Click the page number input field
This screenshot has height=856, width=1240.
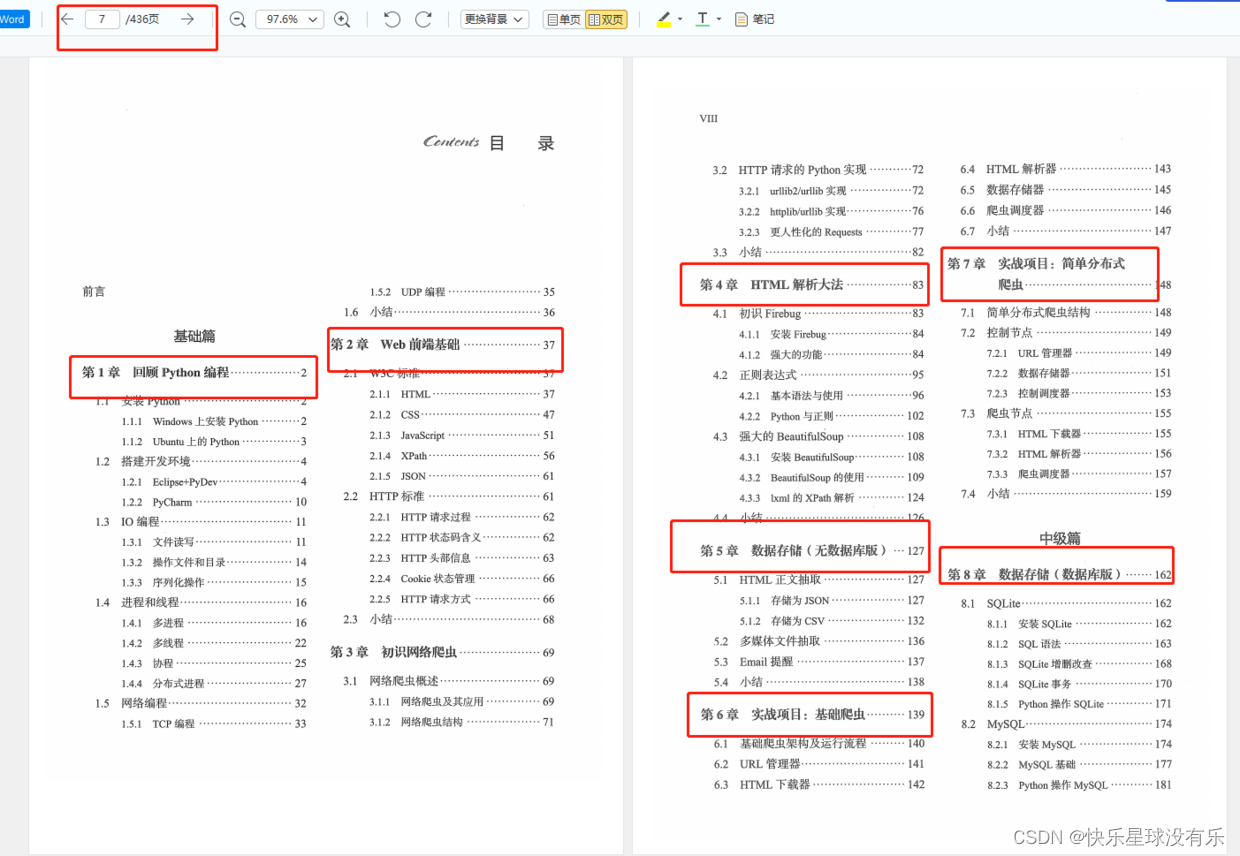coord(102,19)
